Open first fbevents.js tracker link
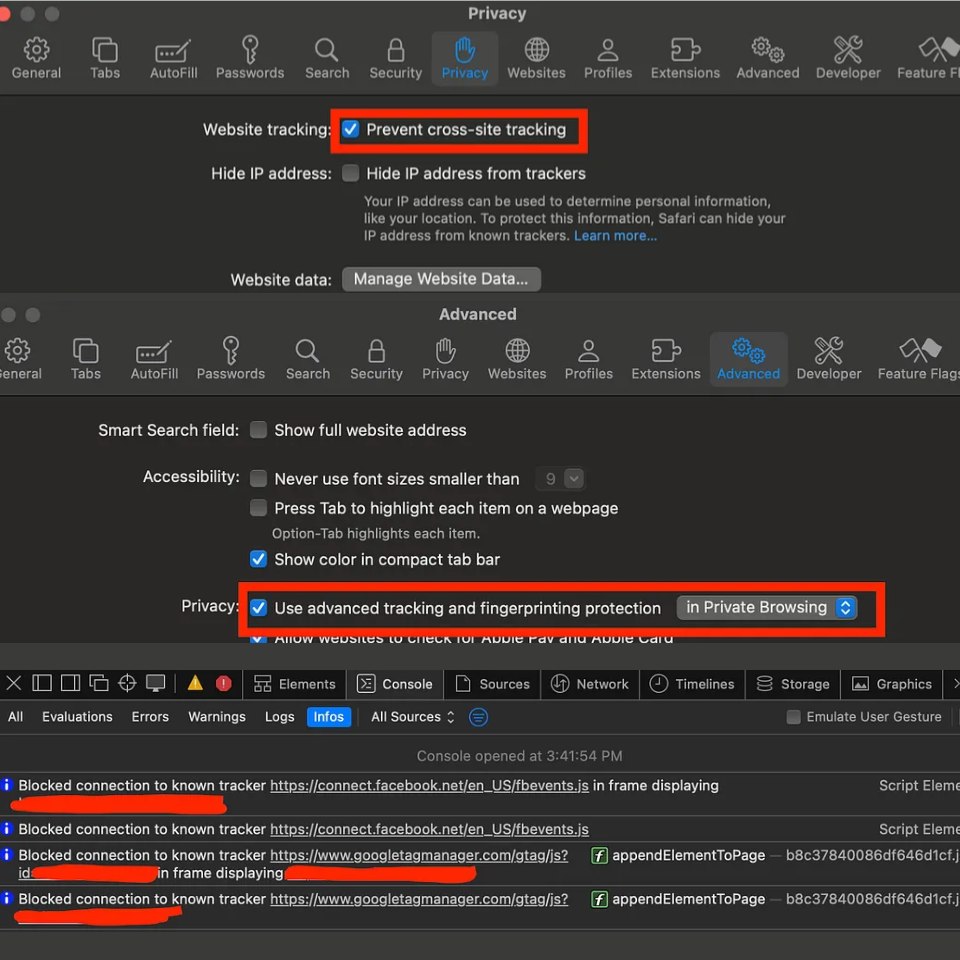 click(429, 786)
